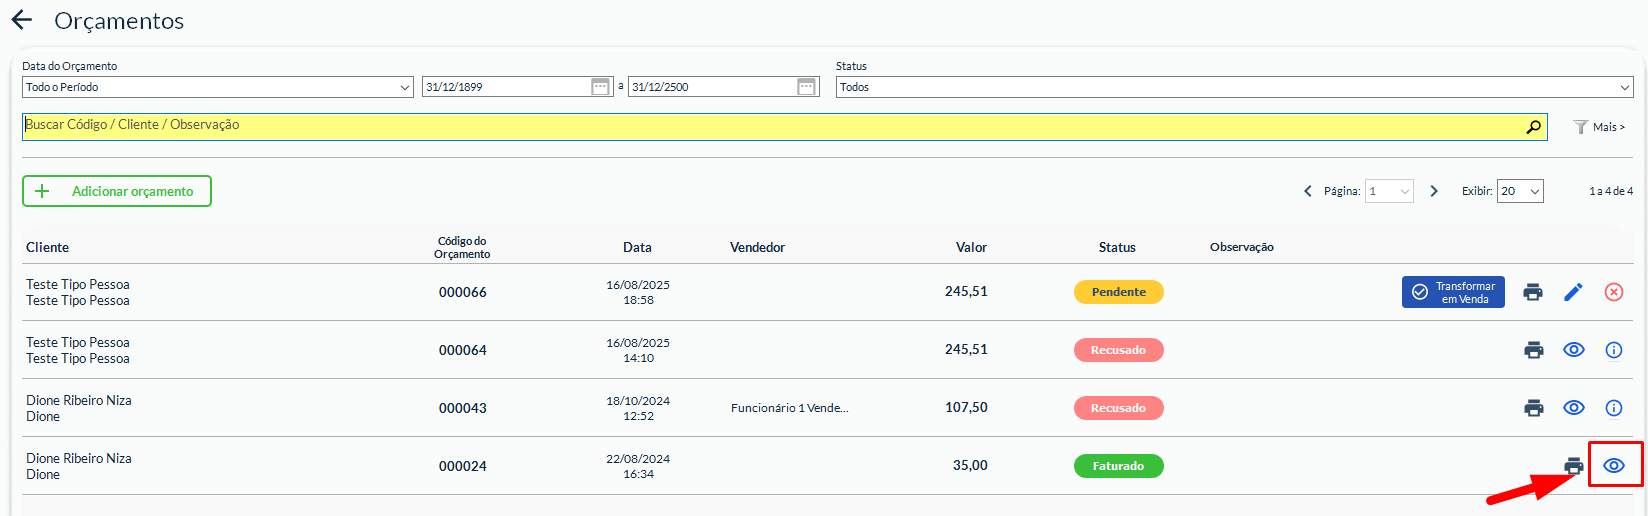
Task: View budget 000043 with eye icon
Action: 1574,408
